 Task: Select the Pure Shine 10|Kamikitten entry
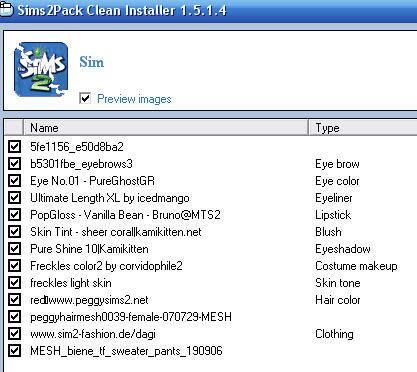click(89, 249)
